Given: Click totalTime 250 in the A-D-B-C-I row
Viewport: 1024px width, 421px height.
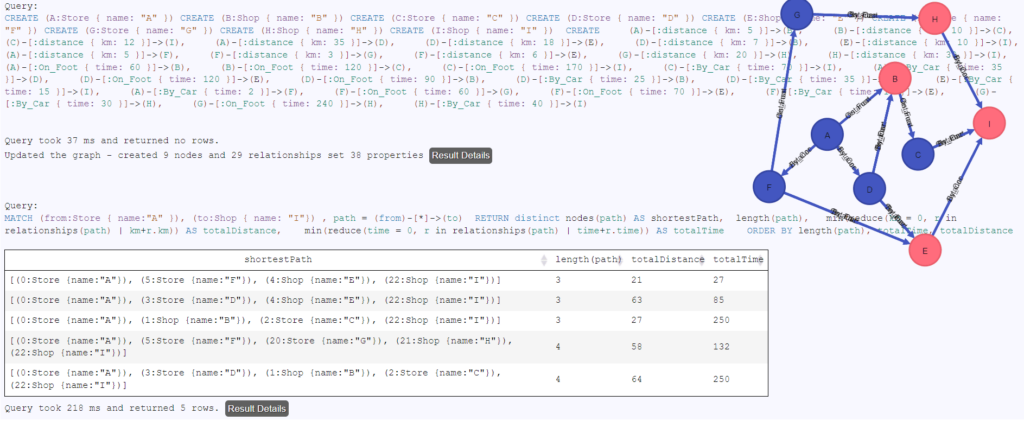Looking at the screenshot, I should [x=721, y=379].
